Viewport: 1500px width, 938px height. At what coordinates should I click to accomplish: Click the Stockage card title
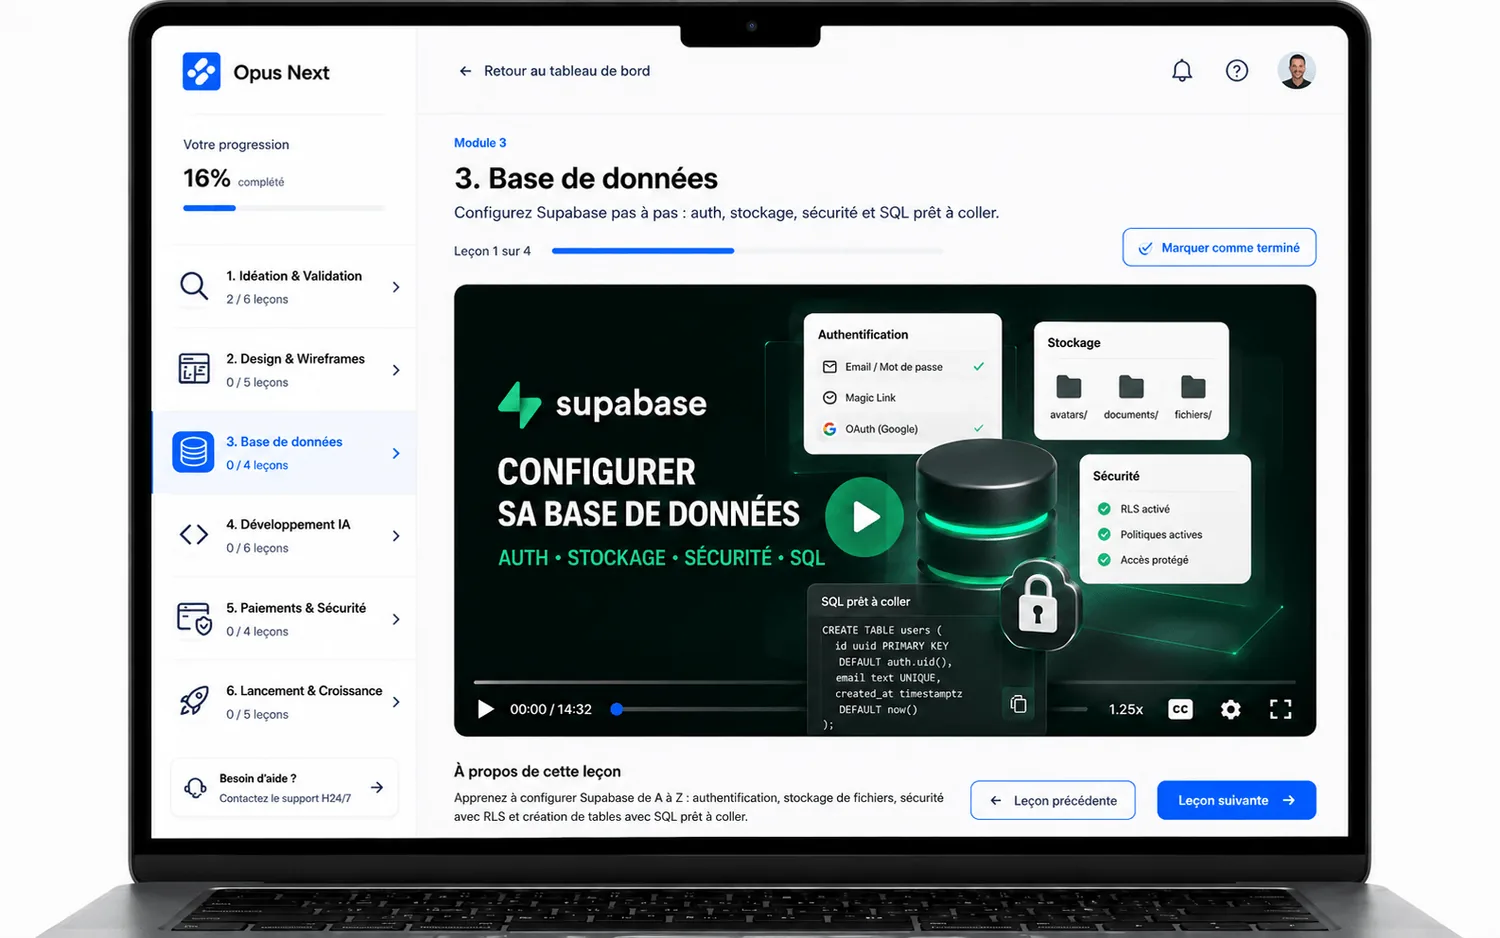coord(1074,343)
